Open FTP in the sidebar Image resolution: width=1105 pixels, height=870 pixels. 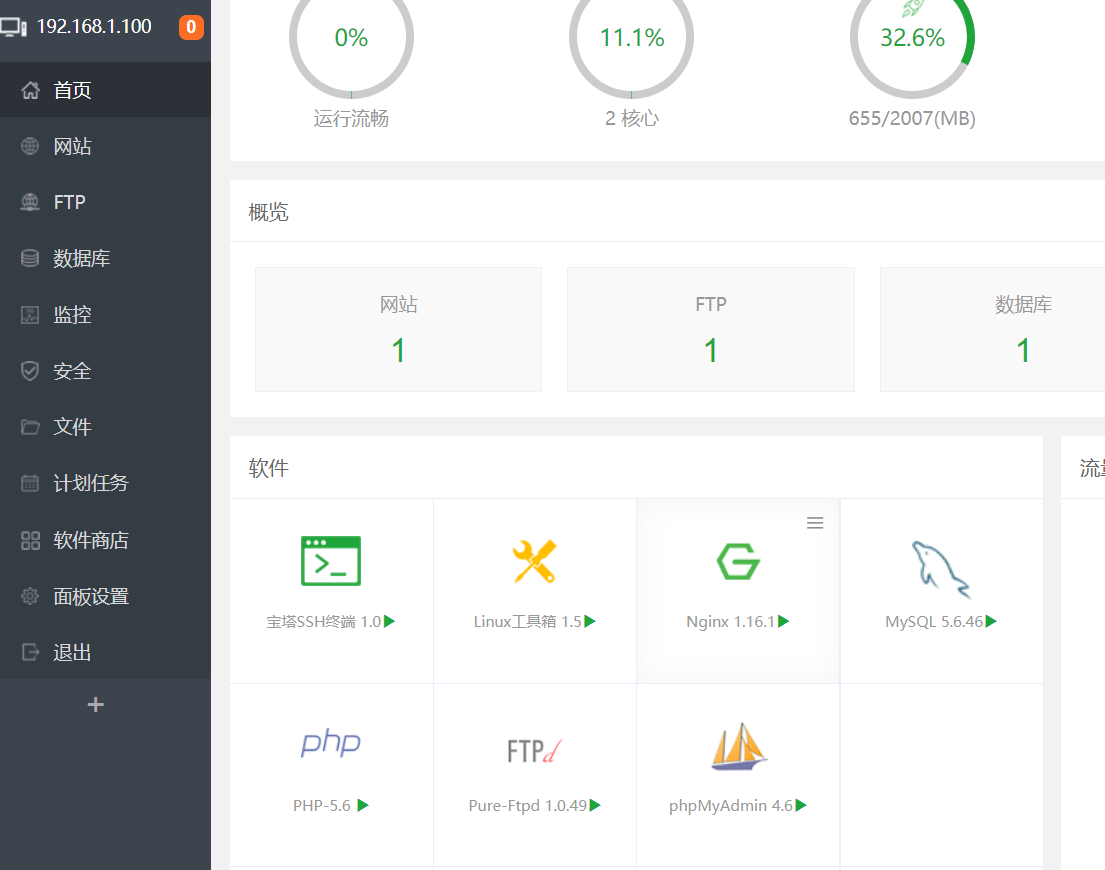pyautogui.click(x=105, y=202)
